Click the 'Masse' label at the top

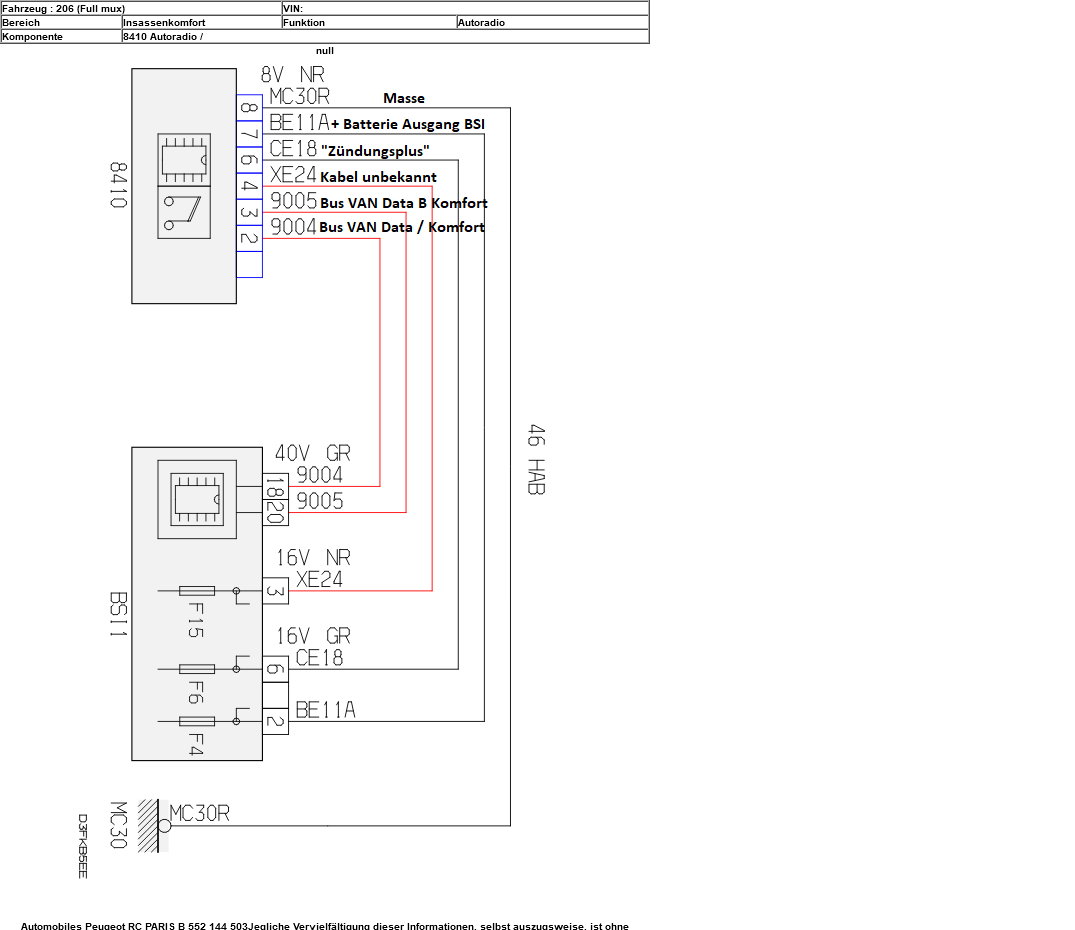point(404,98)
